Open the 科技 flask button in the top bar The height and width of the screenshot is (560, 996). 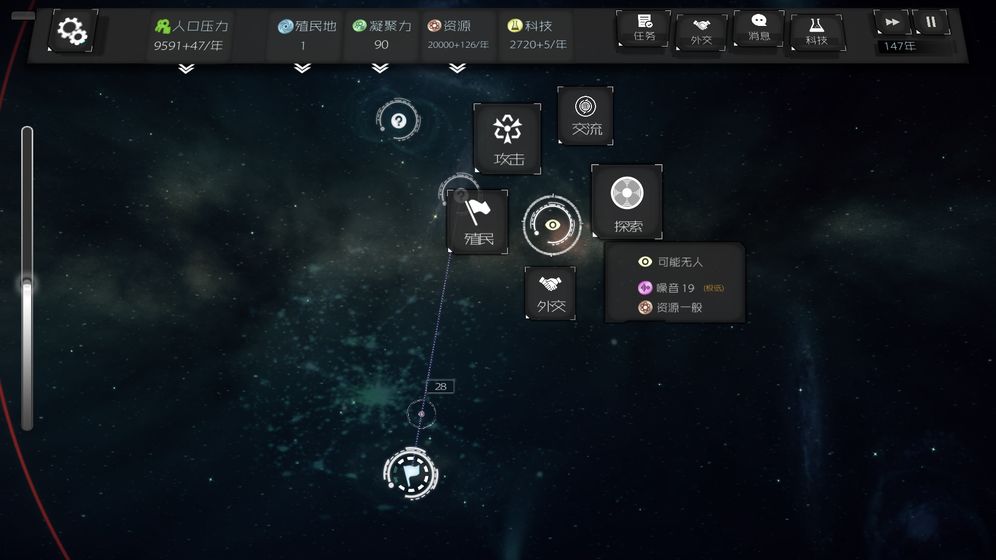816,30
